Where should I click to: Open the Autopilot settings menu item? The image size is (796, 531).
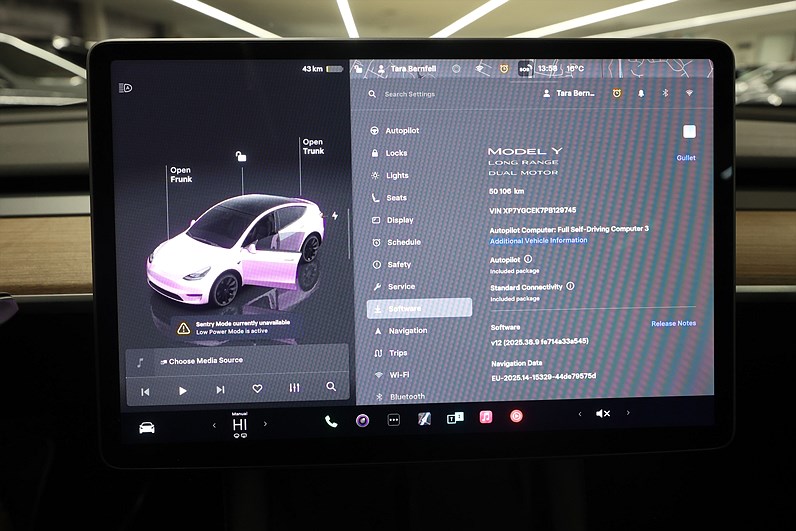pyautogui.click(x=402, y=131)
